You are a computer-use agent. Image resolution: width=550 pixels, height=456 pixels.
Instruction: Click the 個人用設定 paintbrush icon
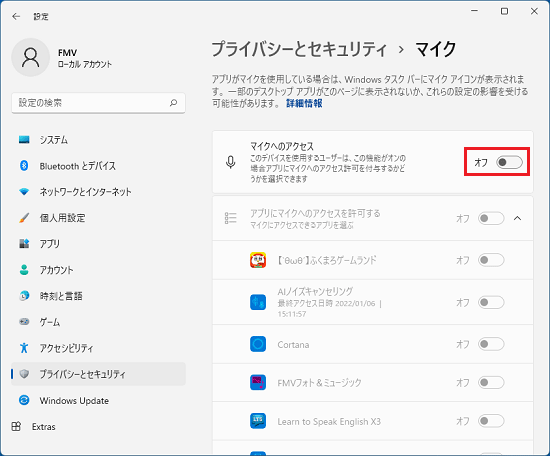point(24,217)
